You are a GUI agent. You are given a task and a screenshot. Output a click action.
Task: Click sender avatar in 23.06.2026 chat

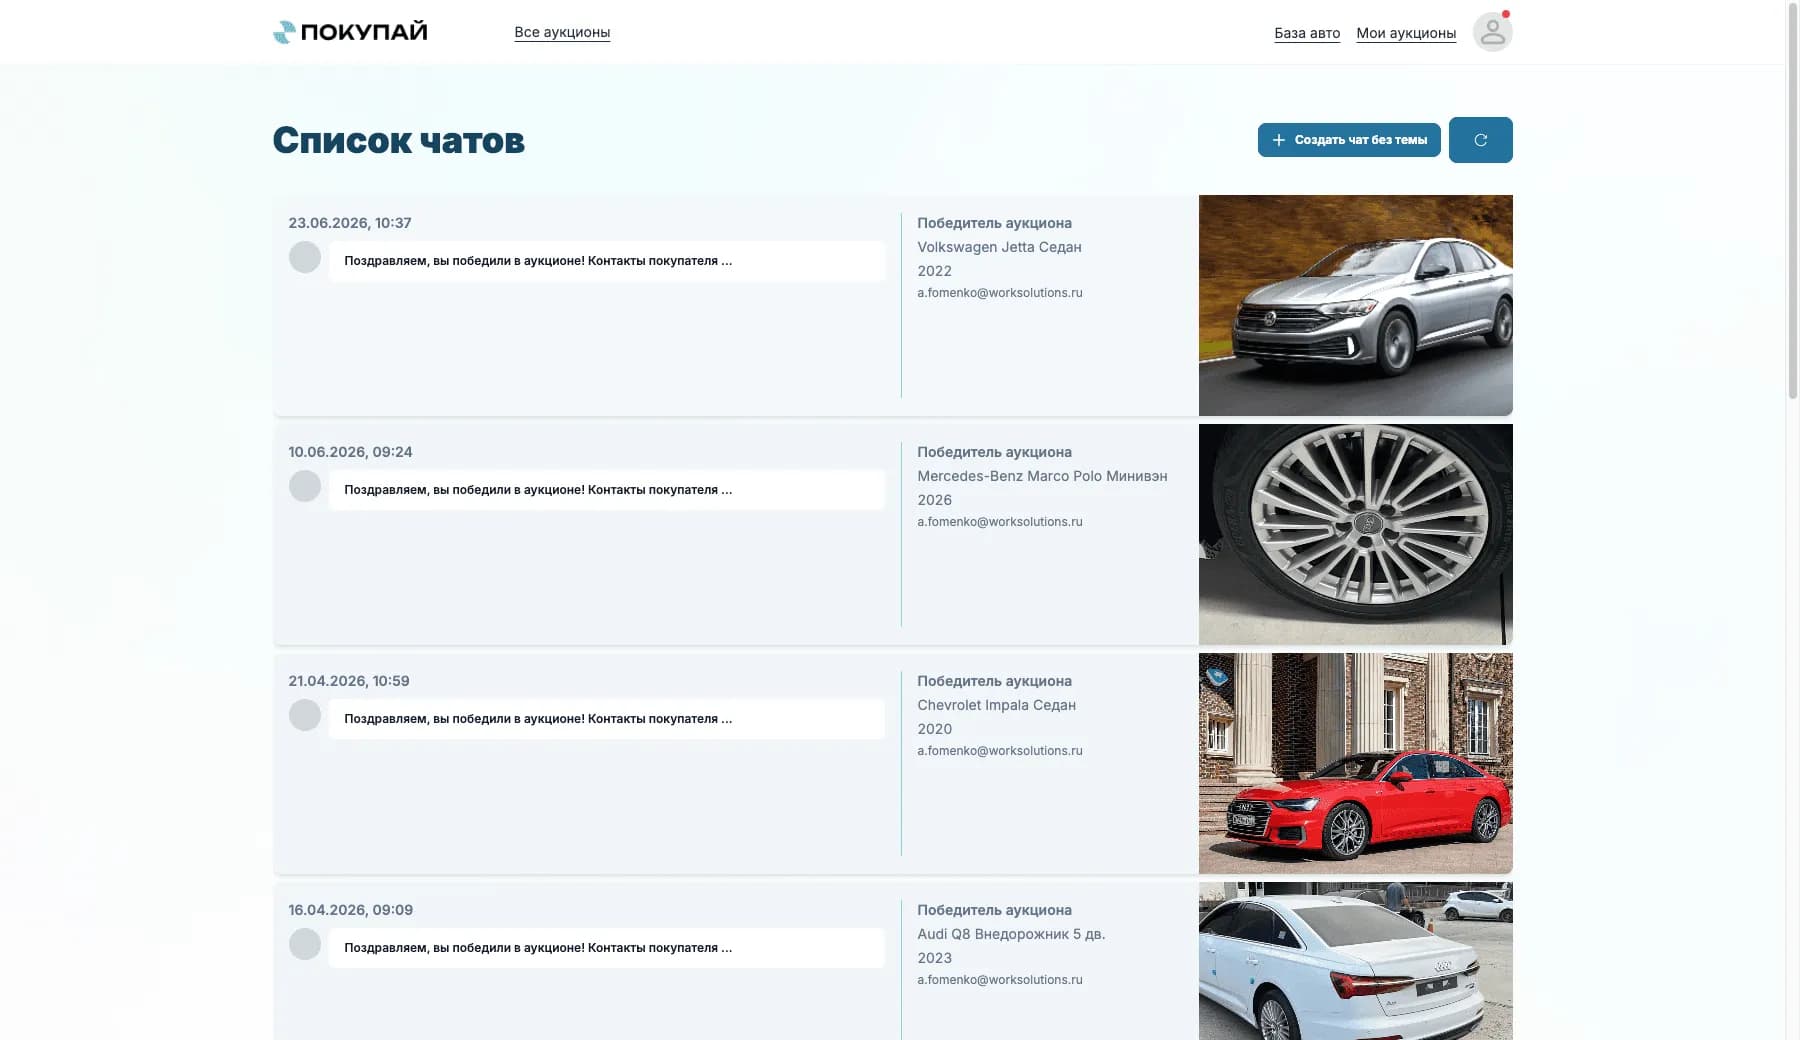(305, 257)
